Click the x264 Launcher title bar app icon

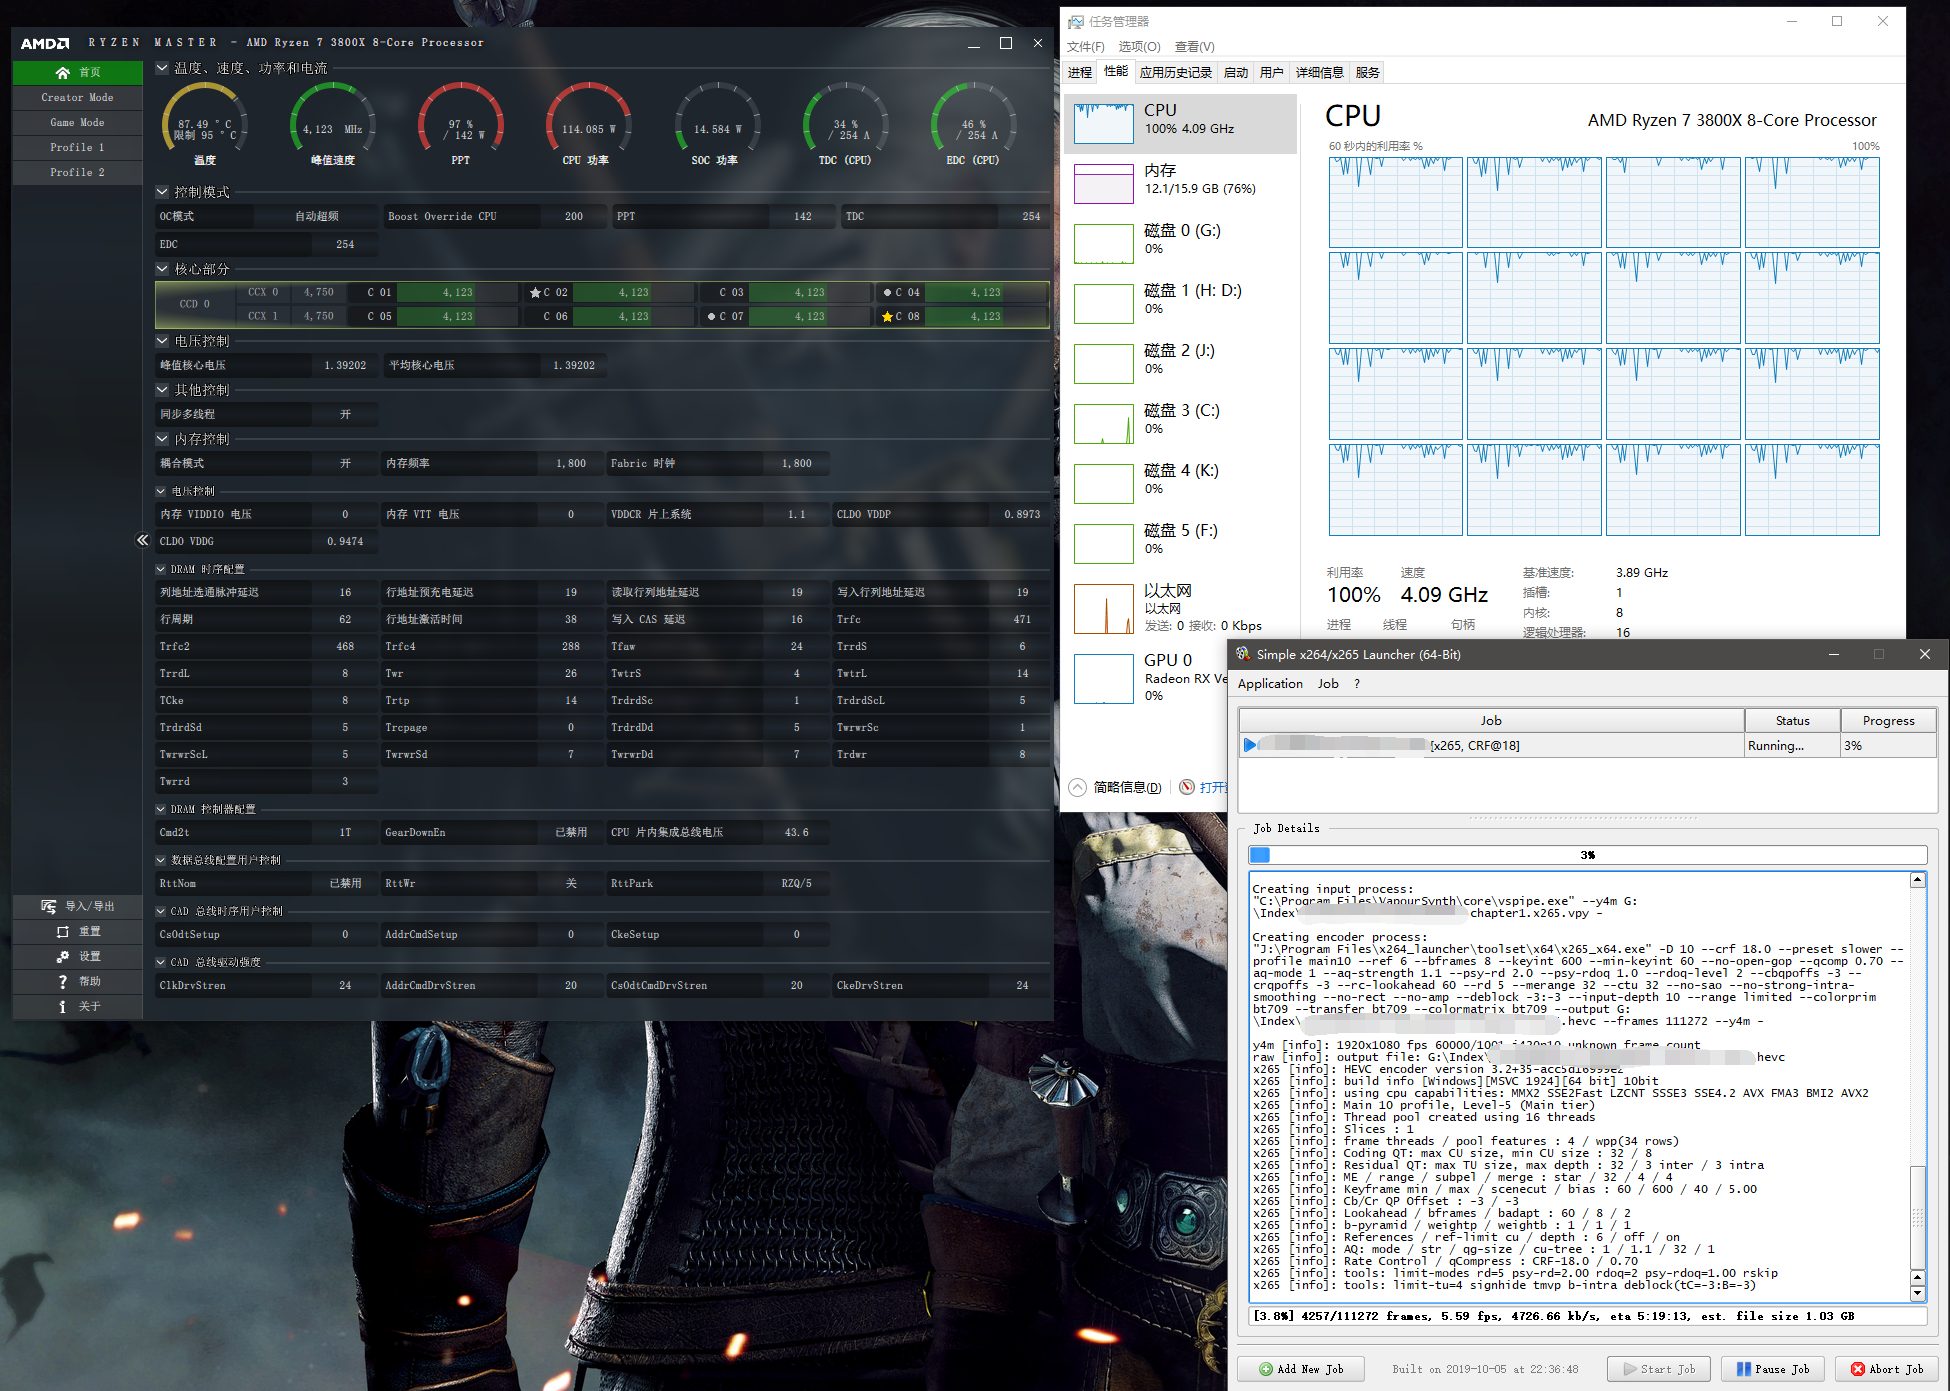(x=1243, y=654)
